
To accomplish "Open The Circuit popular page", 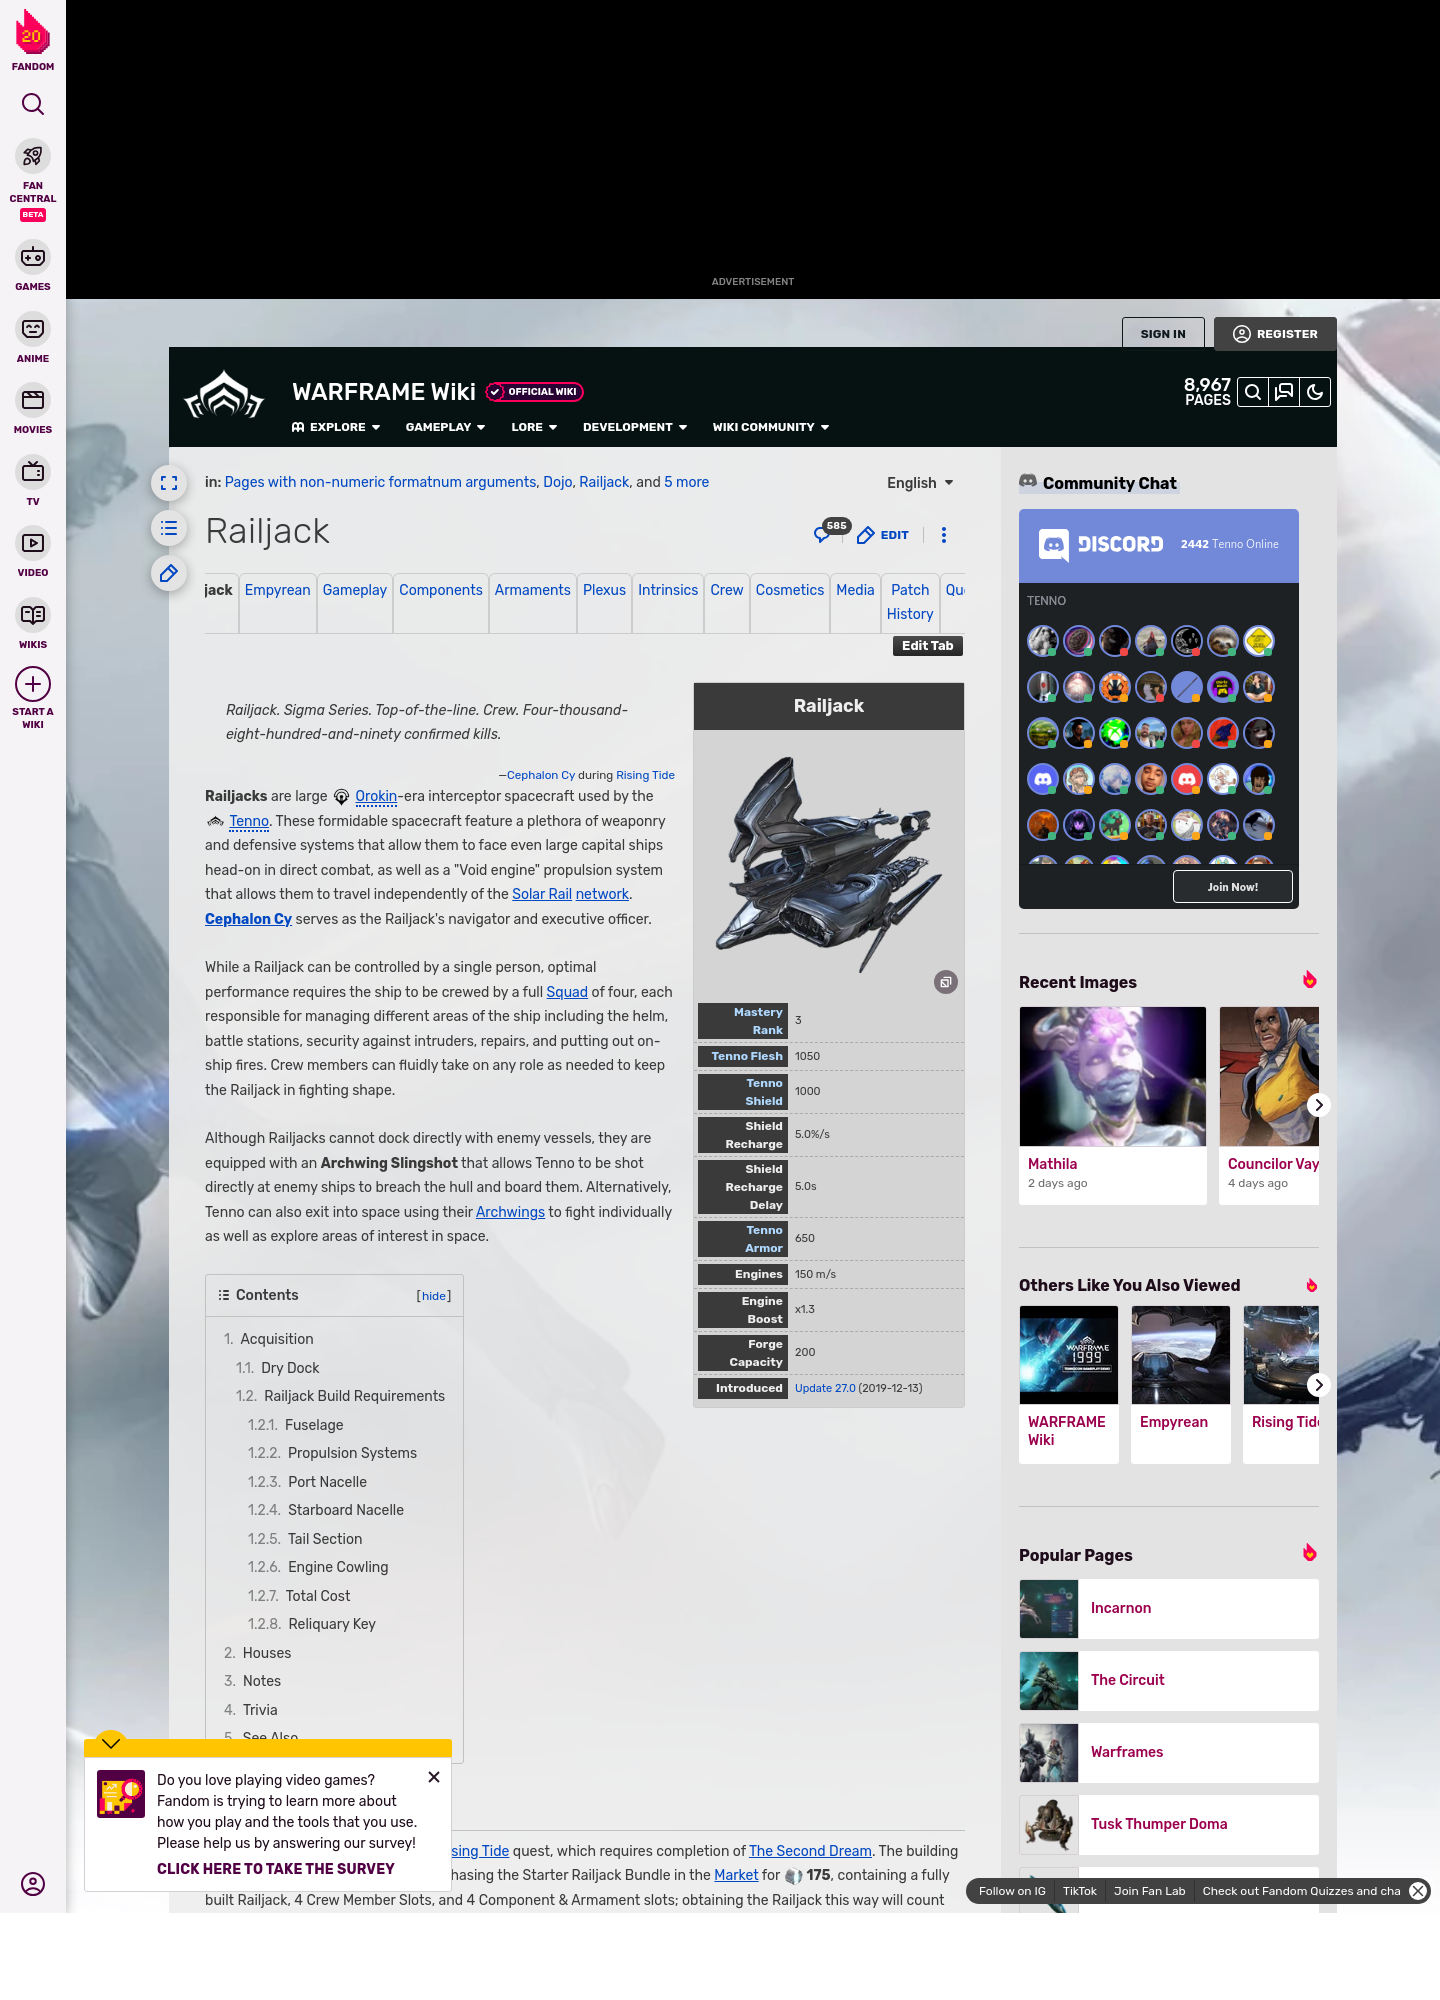I will click(x=1169, y=1681).
